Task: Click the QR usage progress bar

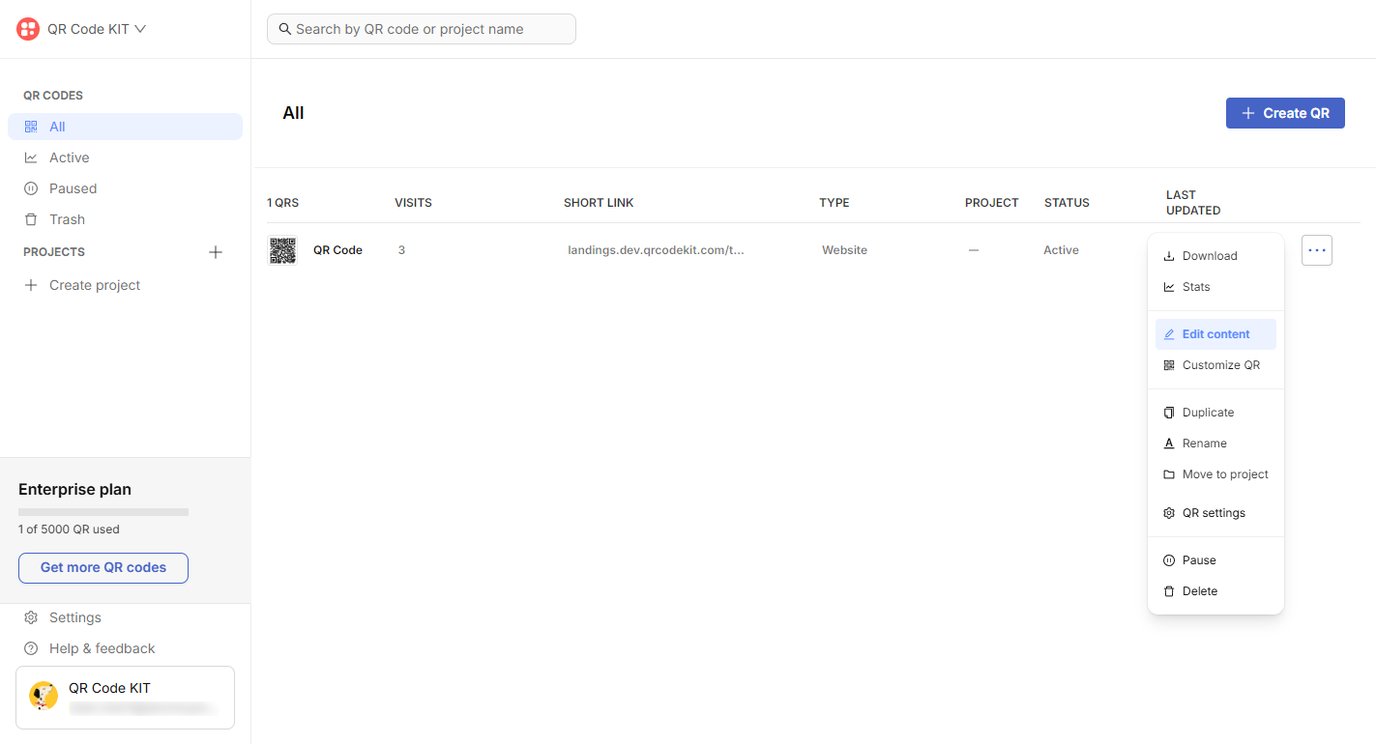Action: (x=103, y=511)
